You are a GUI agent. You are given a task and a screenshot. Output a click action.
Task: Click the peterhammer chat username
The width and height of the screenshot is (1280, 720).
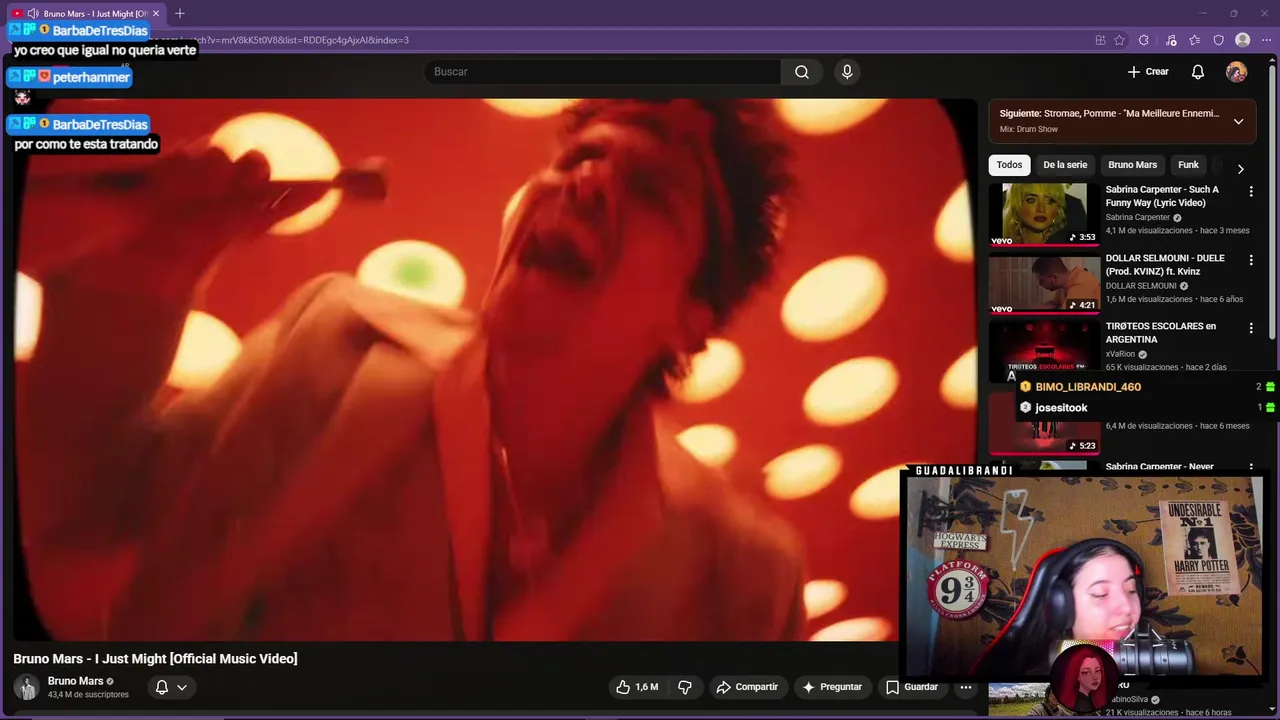(x=91, y=77)
